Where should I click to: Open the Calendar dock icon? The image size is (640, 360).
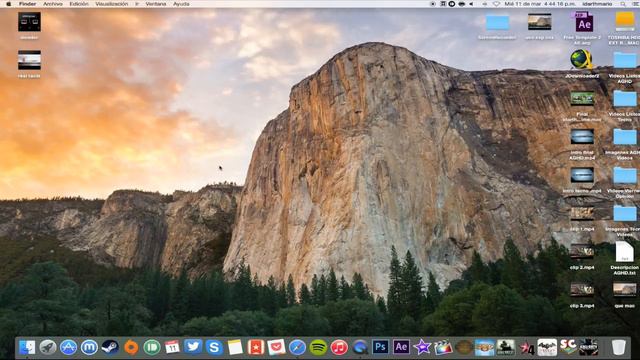click(172, 347)
